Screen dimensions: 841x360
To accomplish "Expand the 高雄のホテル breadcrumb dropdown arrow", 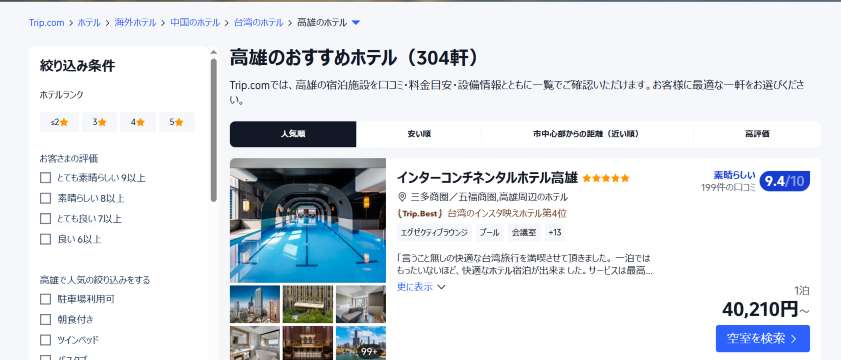I will pyautogui.click(x=356, y=23).
